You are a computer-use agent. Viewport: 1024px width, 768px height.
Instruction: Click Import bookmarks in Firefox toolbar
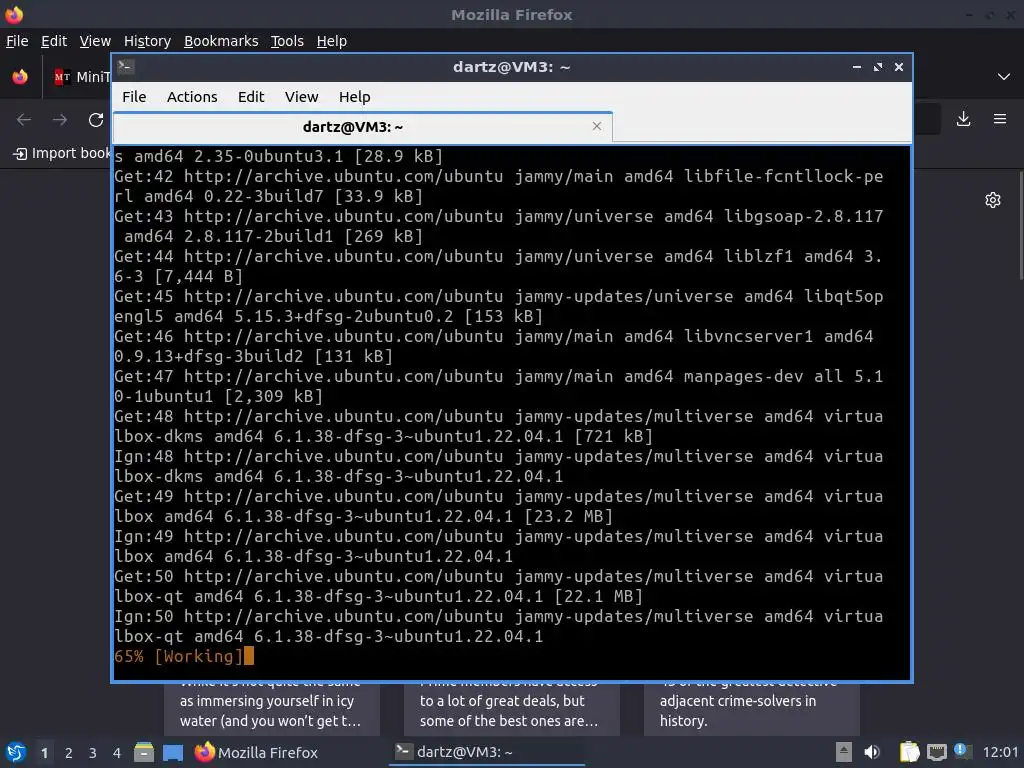click(63, 153)
